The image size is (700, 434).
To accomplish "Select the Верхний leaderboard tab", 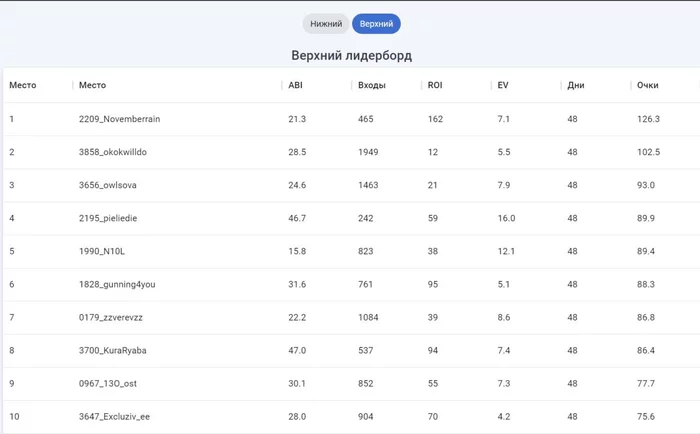I will [376, 24].
